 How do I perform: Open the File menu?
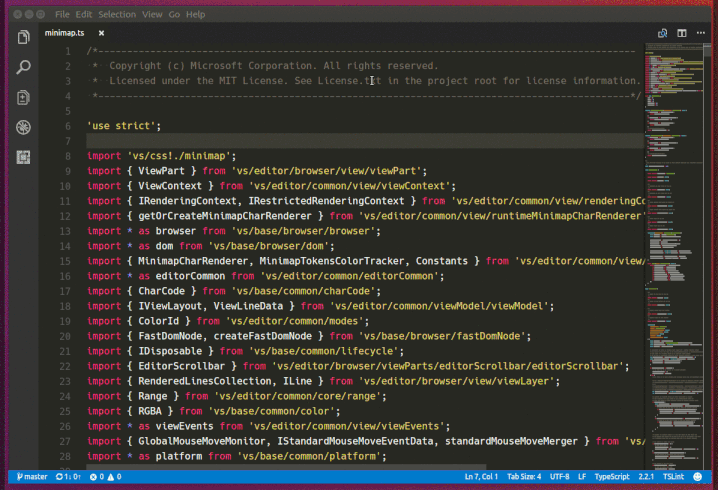[x=62, y=15]
